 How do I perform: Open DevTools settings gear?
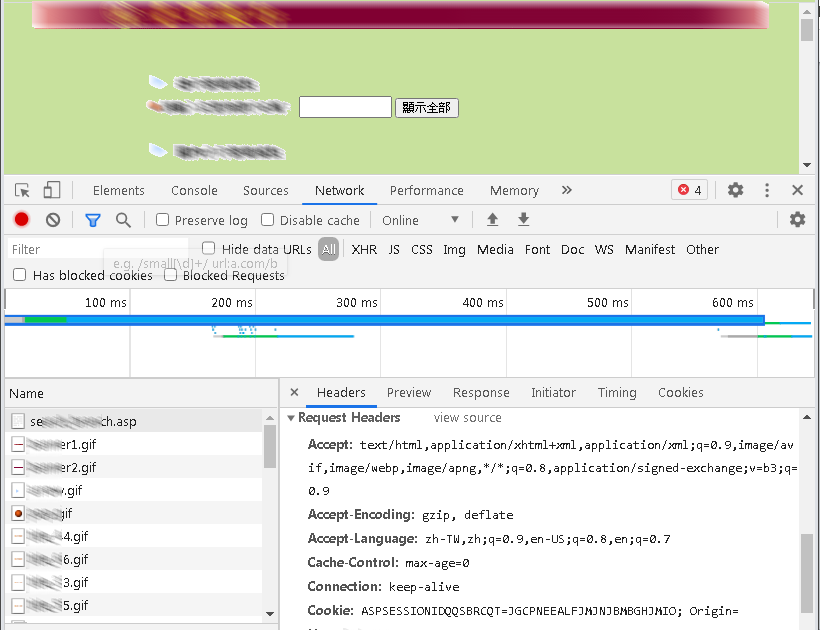736,189
